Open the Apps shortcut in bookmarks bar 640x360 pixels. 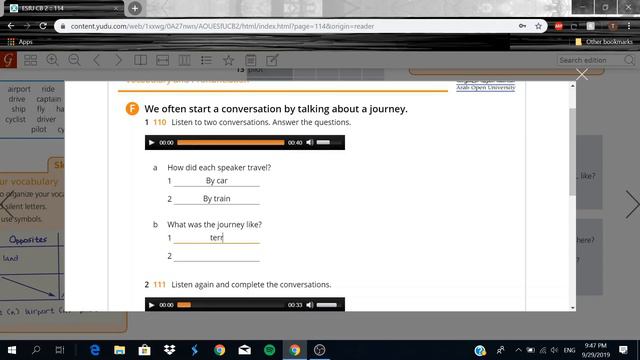(20, 42)
